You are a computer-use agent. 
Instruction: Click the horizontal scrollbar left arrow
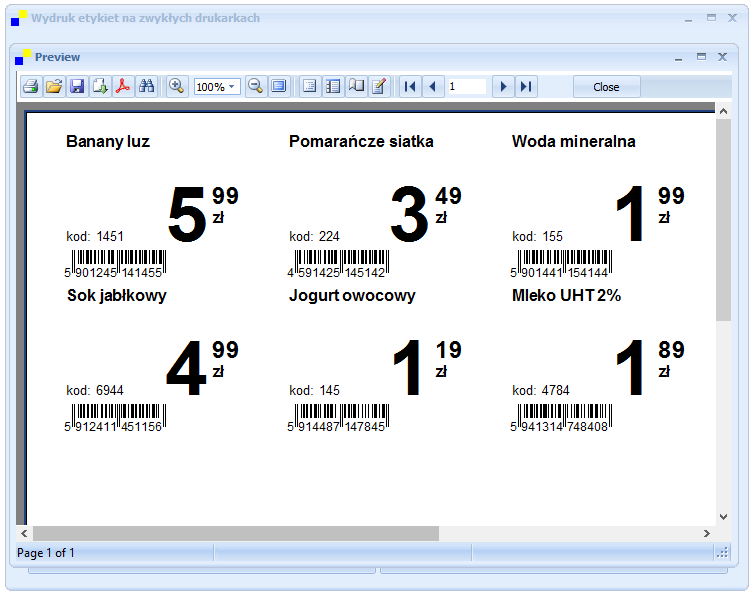coord(24,533)
